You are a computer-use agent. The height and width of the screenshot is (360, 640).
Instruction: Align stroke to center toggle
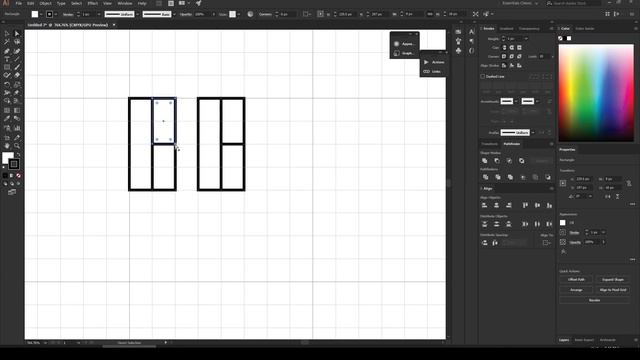pos(504,65)
